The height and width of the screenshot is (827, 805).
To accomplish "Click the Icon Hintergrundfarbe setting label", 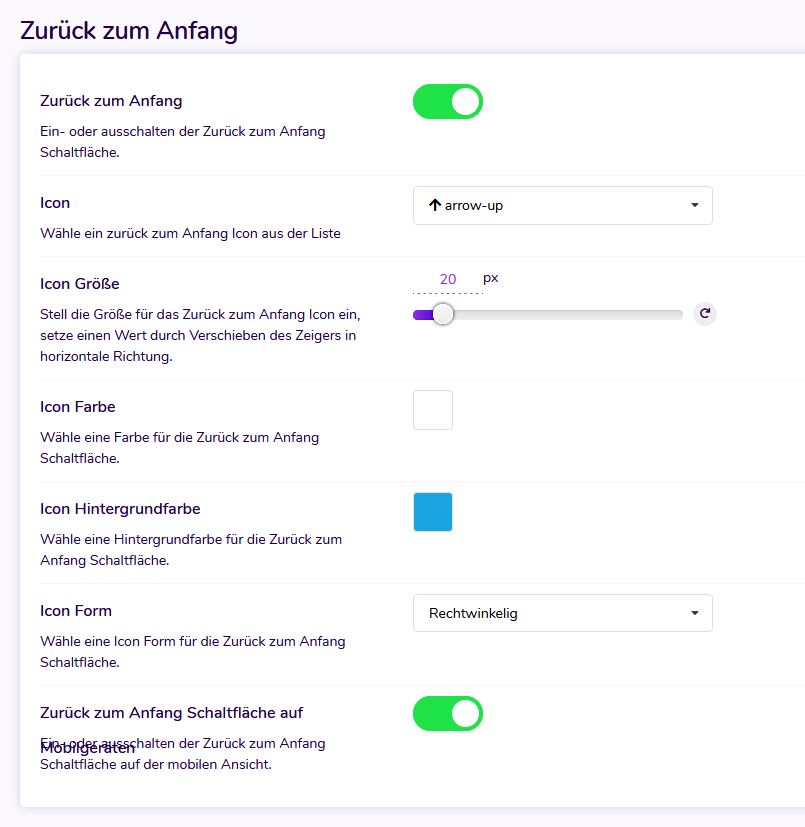I will (120, 509).
